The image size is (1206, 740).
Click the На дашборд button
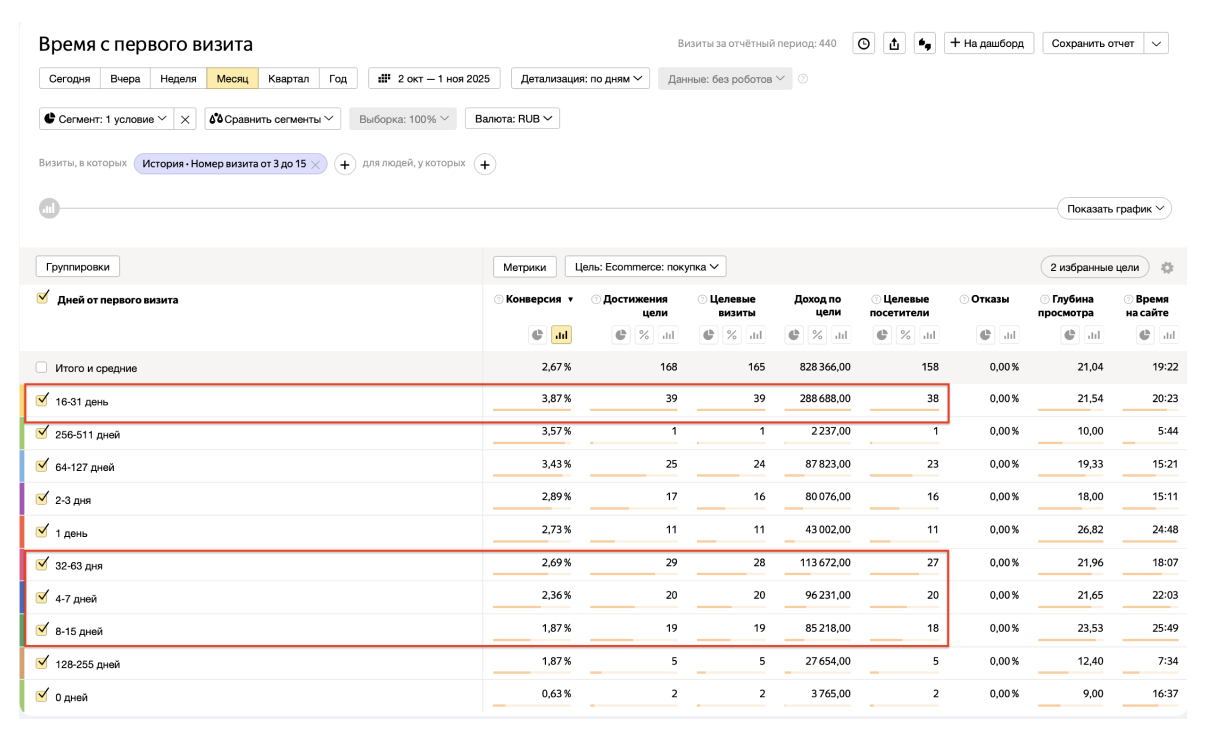(x=988, y=43)
